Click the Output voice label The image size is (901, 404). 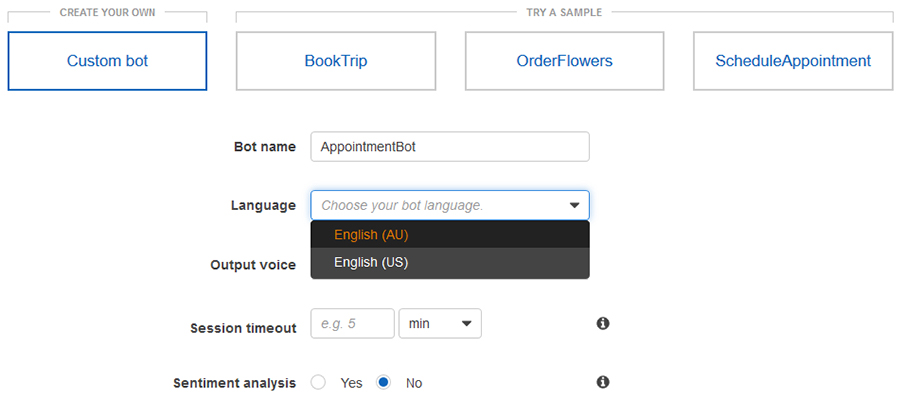point(252,265)
